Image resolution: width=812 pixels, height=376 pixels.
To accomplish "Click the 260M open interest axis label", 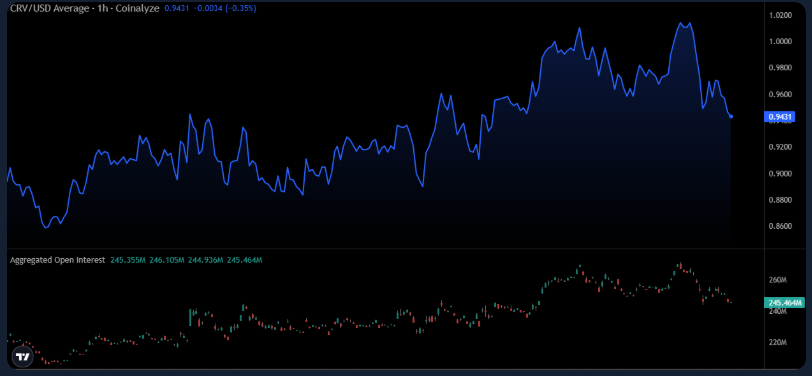I will [778, 280].
